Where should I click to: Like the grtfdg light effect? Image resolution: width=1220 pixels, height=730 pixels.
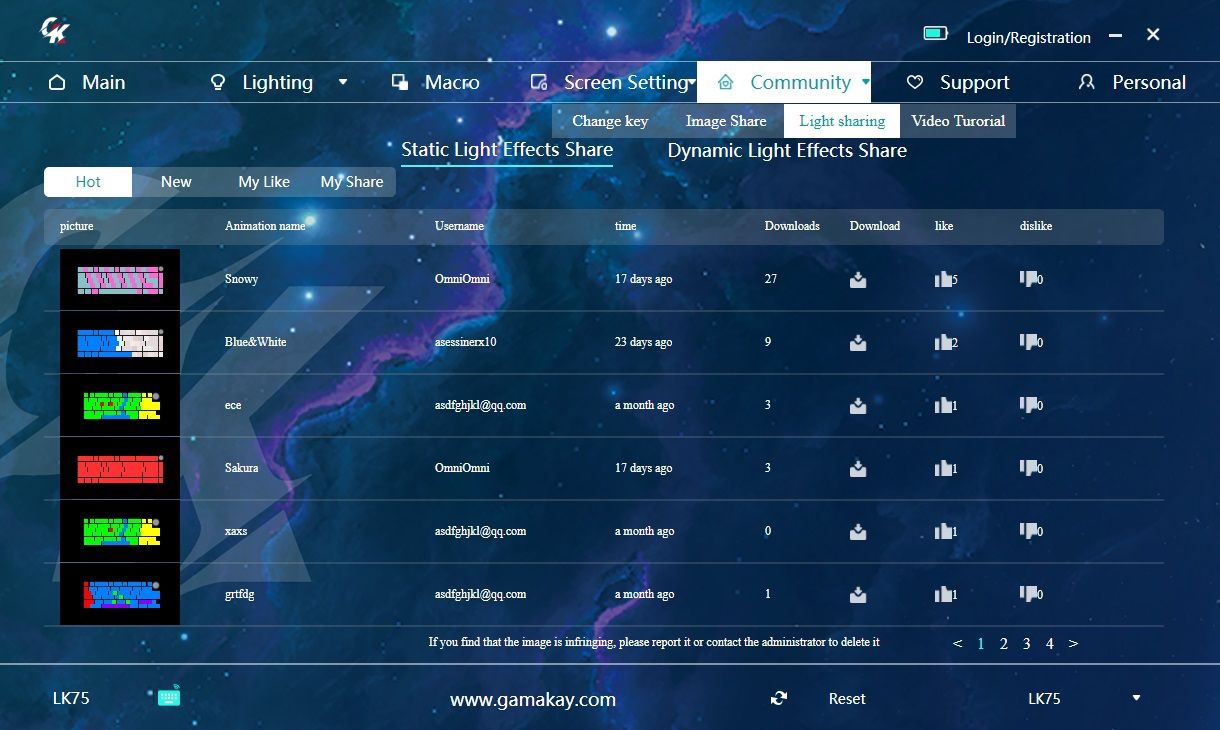(x=943, y=595)
